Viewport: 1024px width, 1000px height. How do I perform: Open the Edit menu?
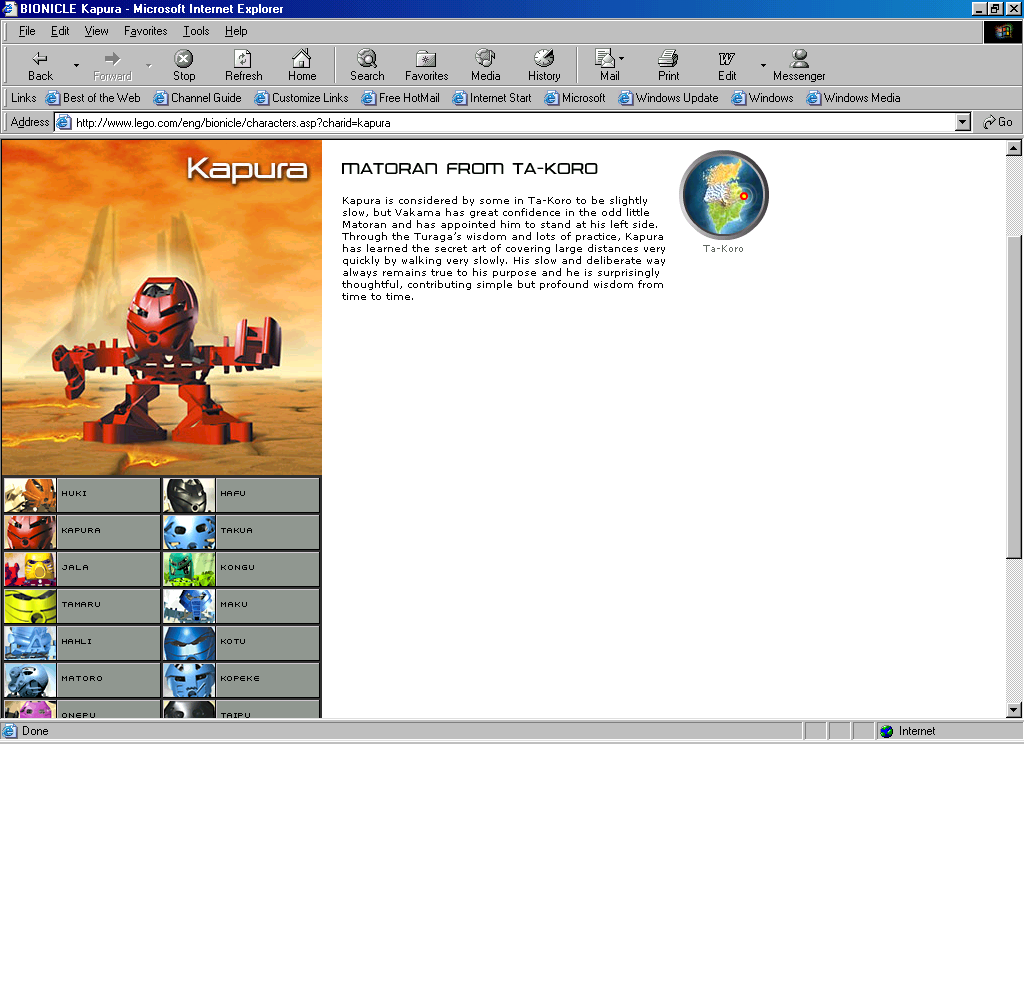coord(60,31)
